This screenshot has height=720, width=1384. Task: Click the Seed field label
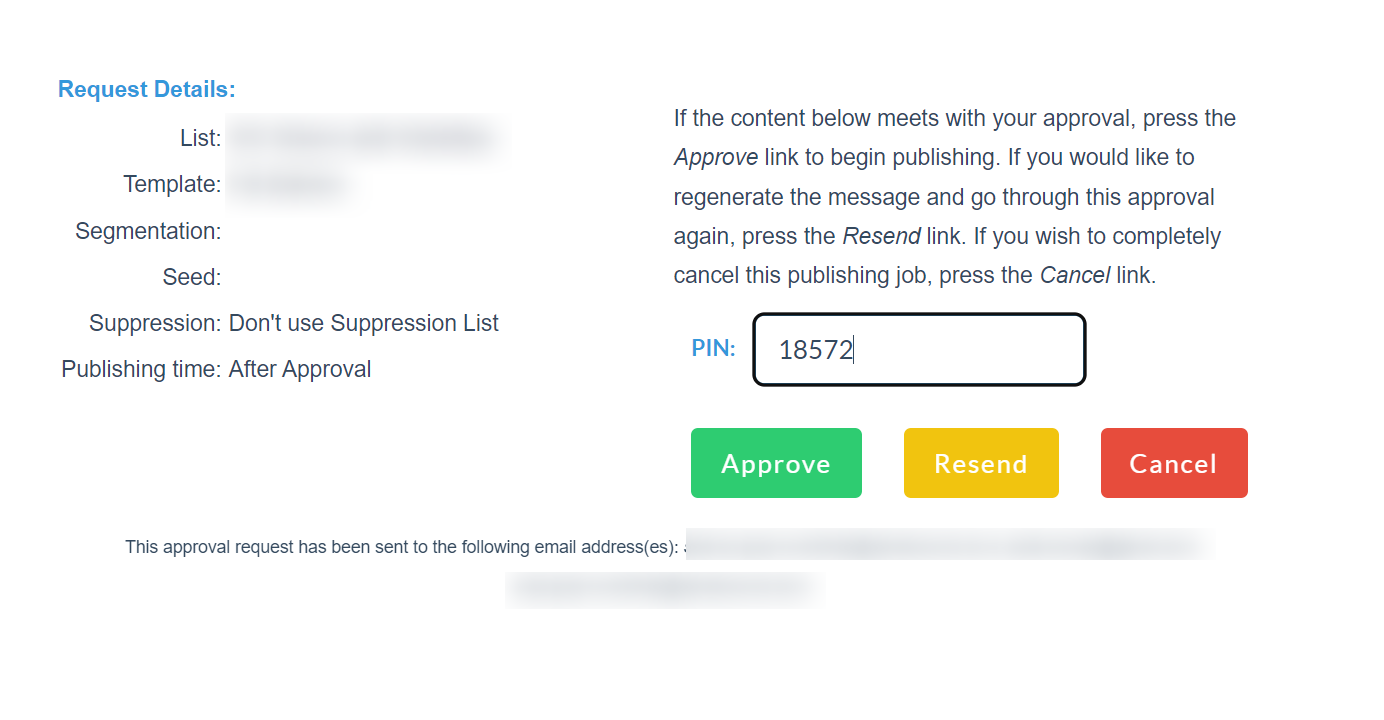(x=191, y=277)
